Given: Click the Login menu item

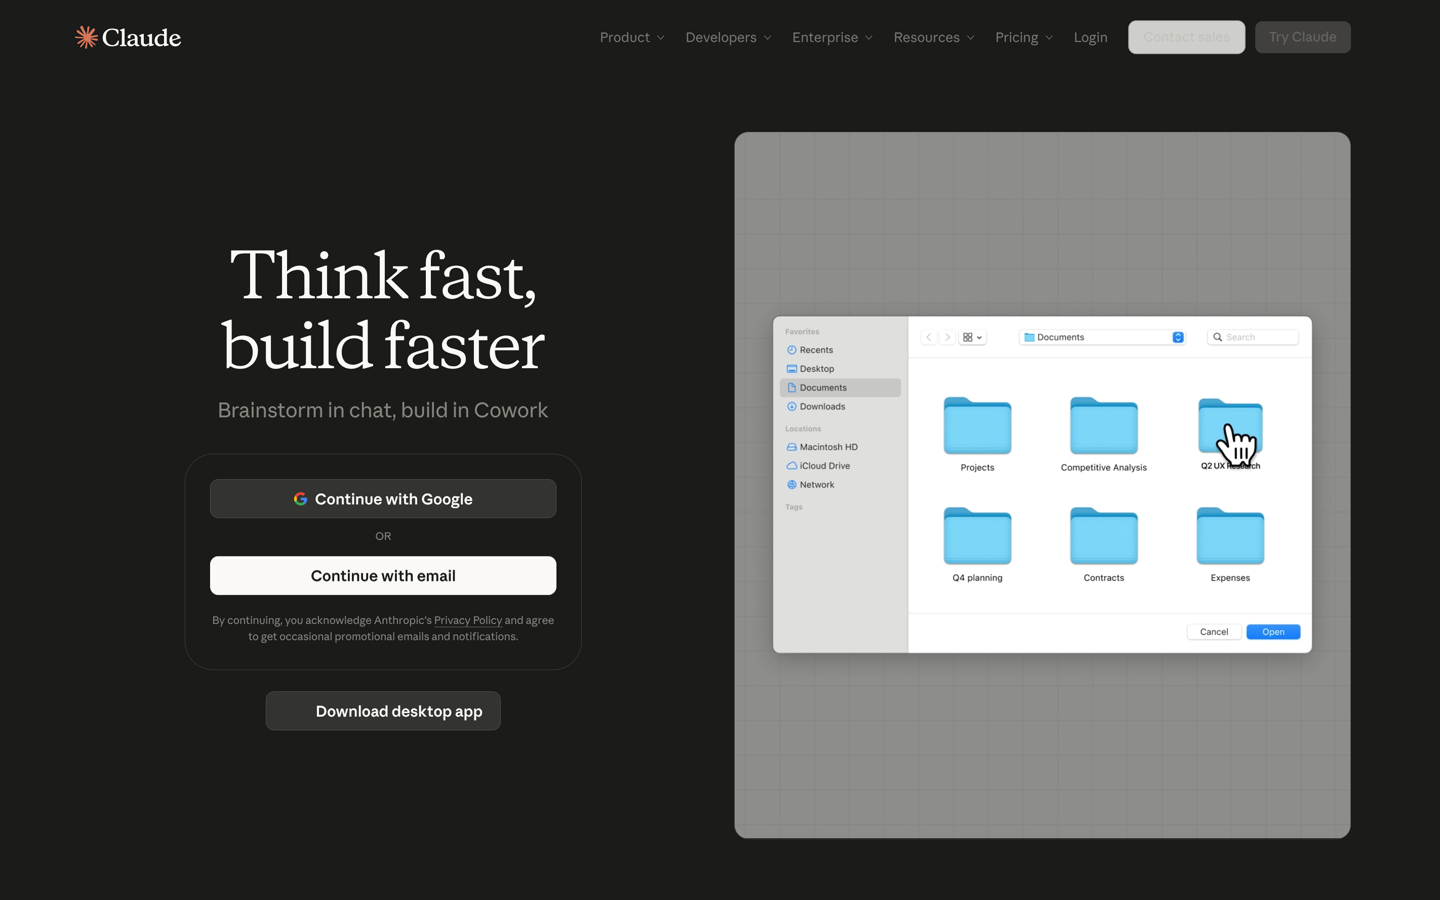Looking at the screenshot, I should coord(1090,37).
